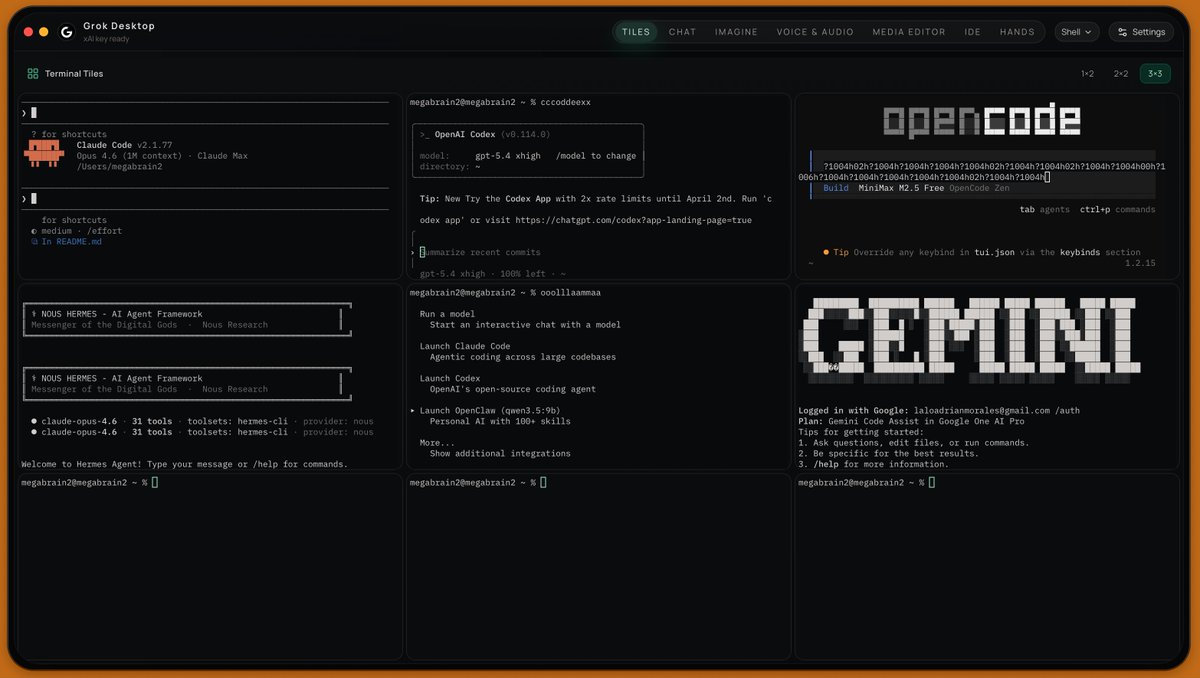This screenshot has height=678, width=1200.
Task: Click the Grok logo icon
Action: (67, 32)
